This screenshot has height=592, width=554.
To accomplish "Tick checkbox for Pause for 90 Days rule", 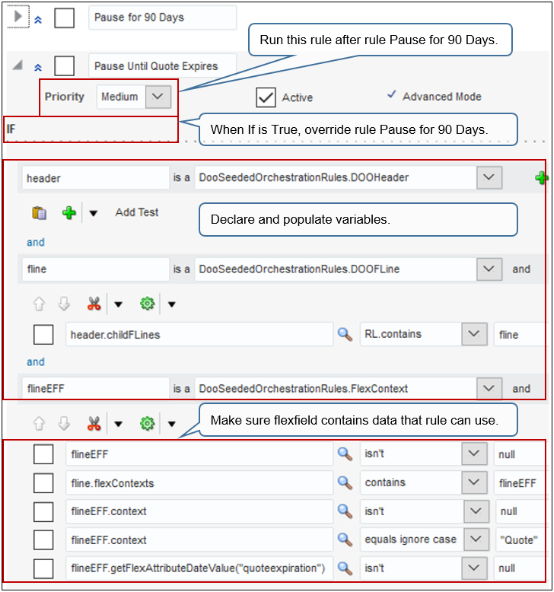I will [x=64, y=18].
